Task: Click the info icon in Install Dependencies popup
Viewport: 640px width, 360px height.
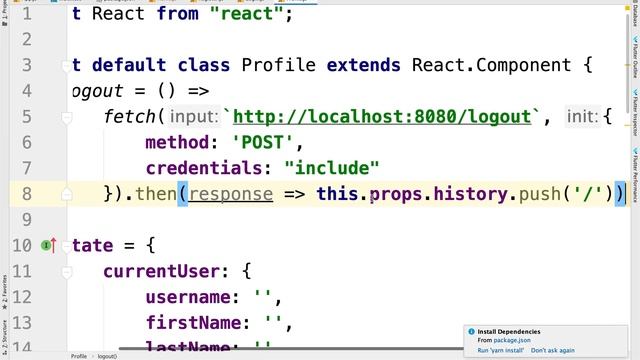Action: pyautogui.click(x=471, y=331)
